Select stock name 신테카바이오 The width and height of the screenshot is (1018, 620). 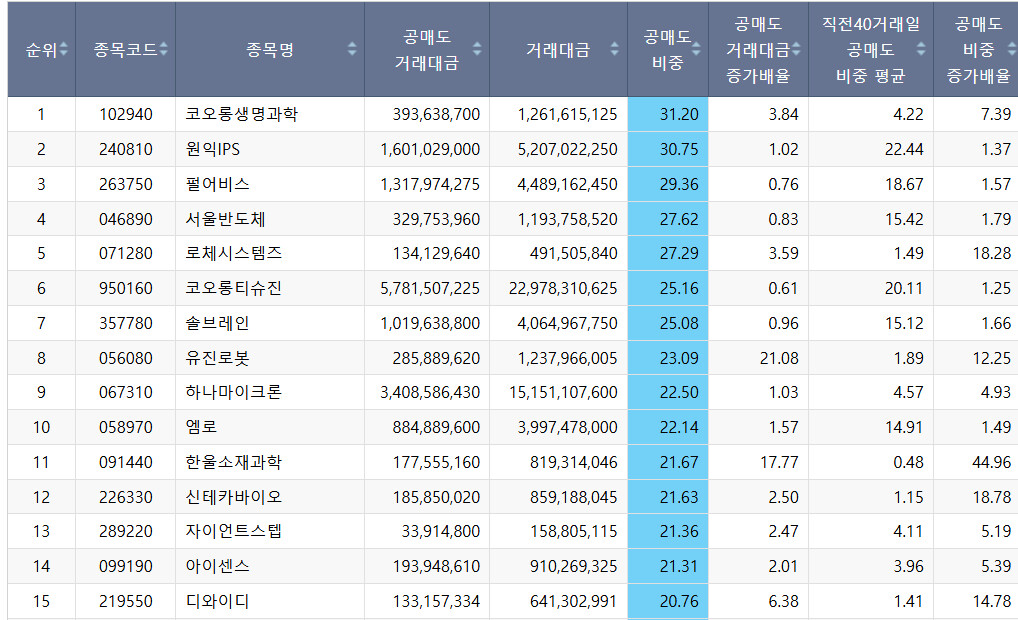click(x=234, y=497)
